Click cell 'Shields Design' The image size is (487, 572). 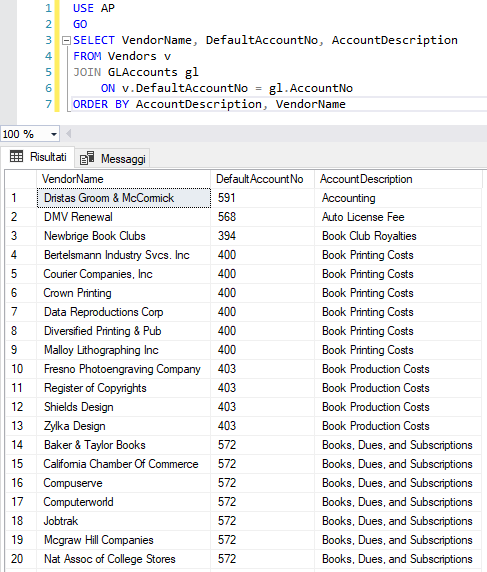click(124, 407)
